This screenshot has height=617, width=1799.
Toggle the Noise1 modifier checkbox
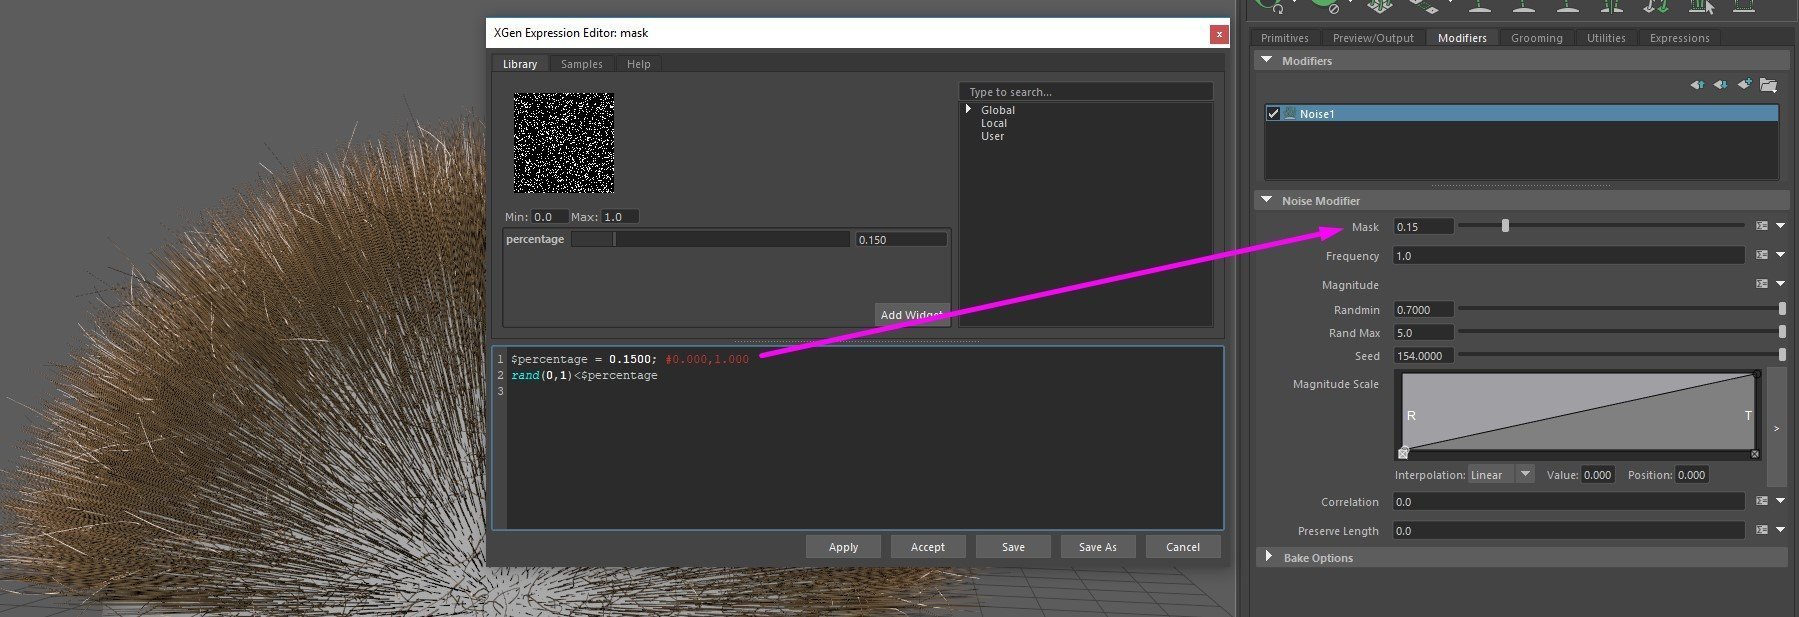point(1273,114)
